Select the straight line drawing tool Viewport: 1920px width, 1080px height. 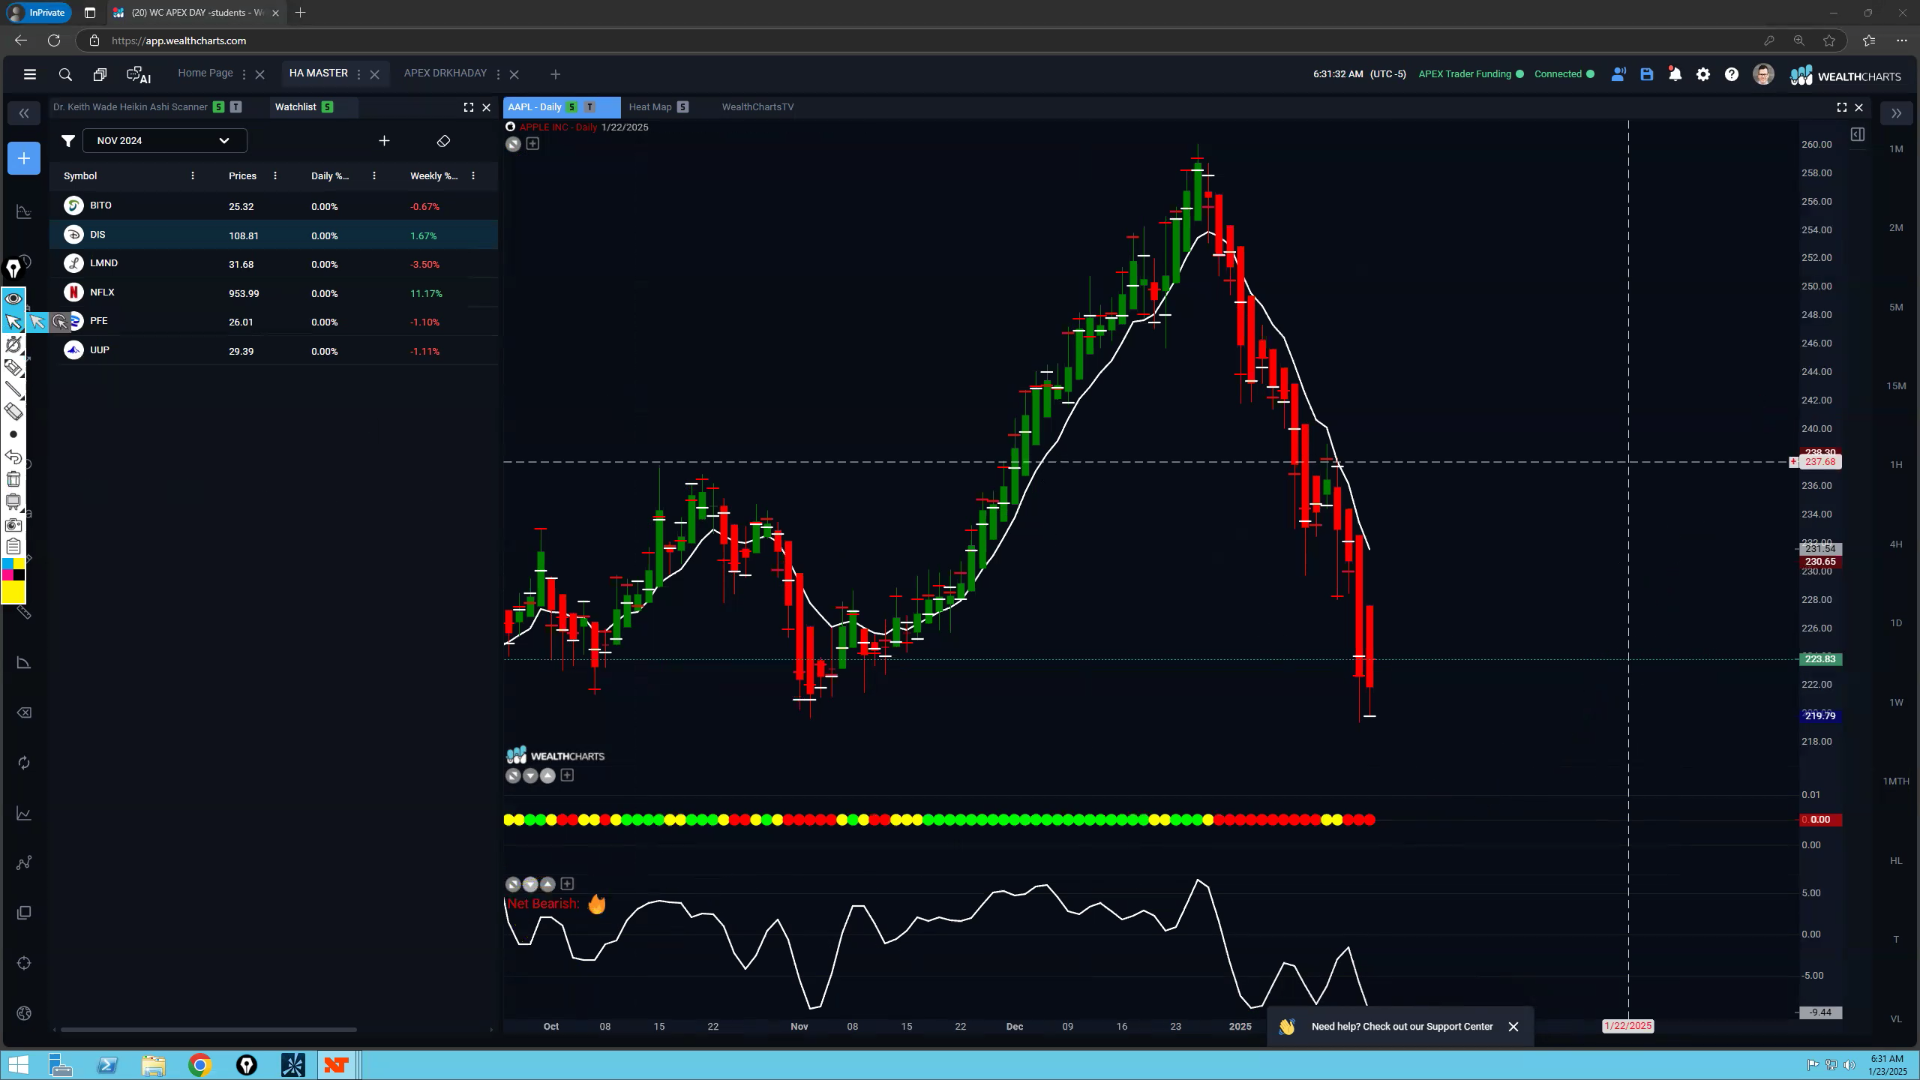point(13,390)
